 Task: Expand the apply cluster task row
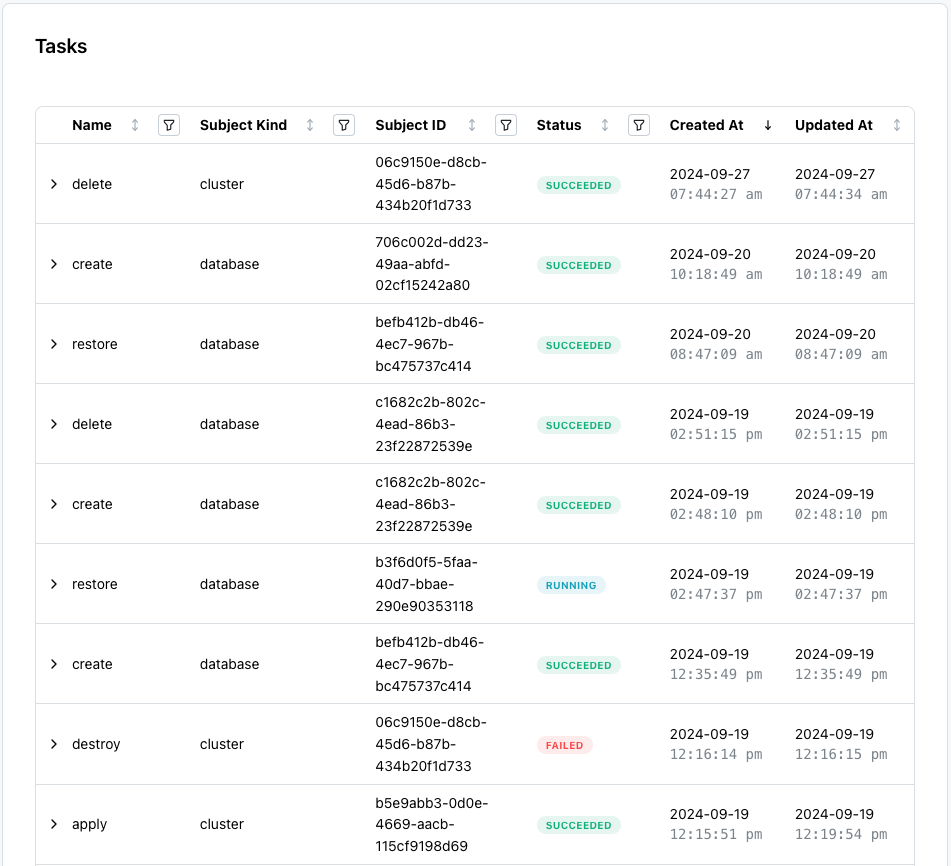coord(54,824)
